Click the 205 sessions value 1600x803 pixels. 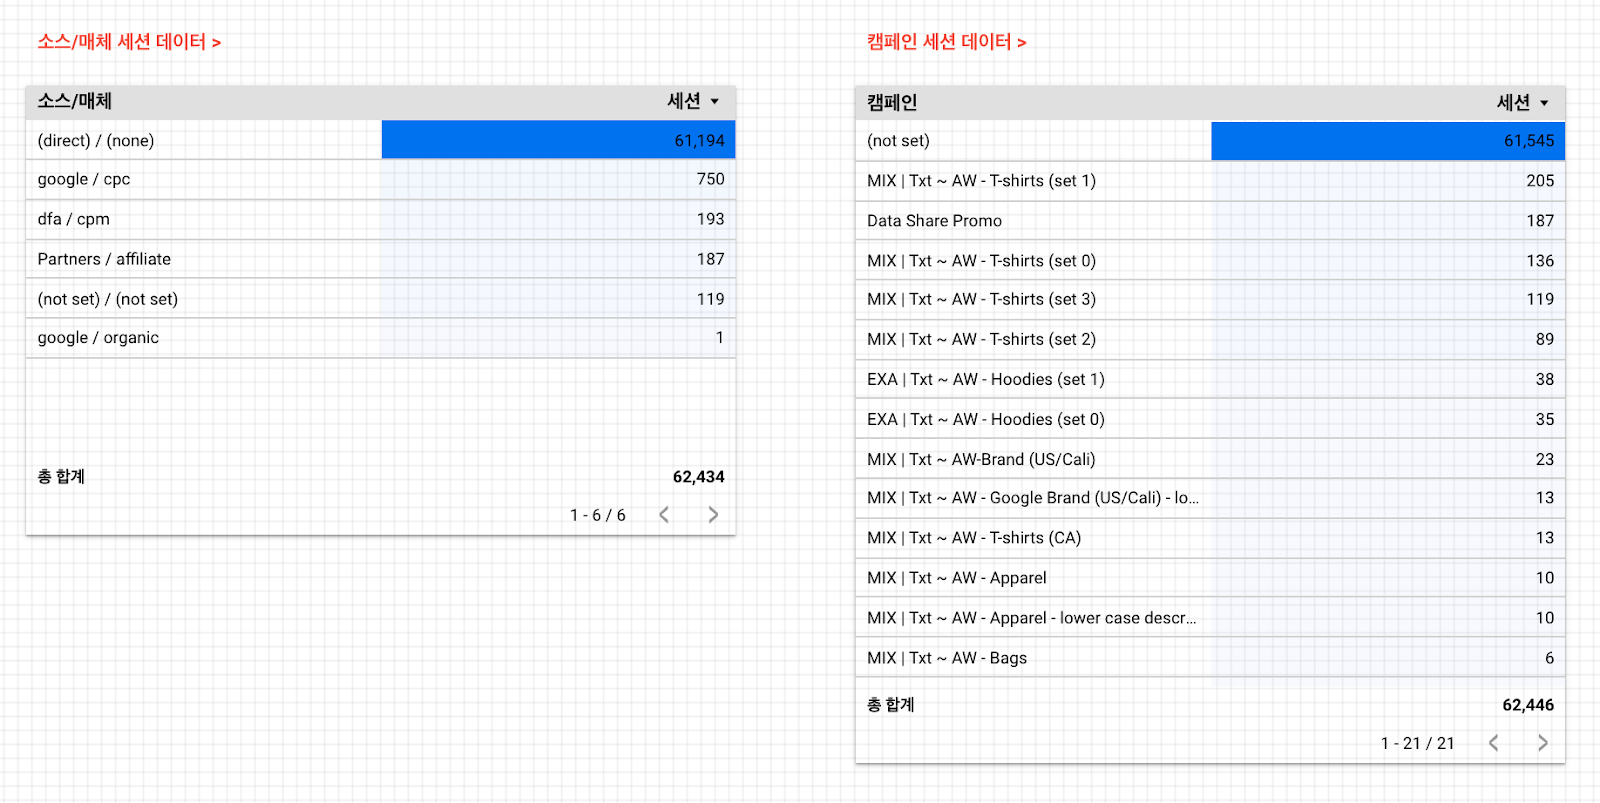point(1540,181)
